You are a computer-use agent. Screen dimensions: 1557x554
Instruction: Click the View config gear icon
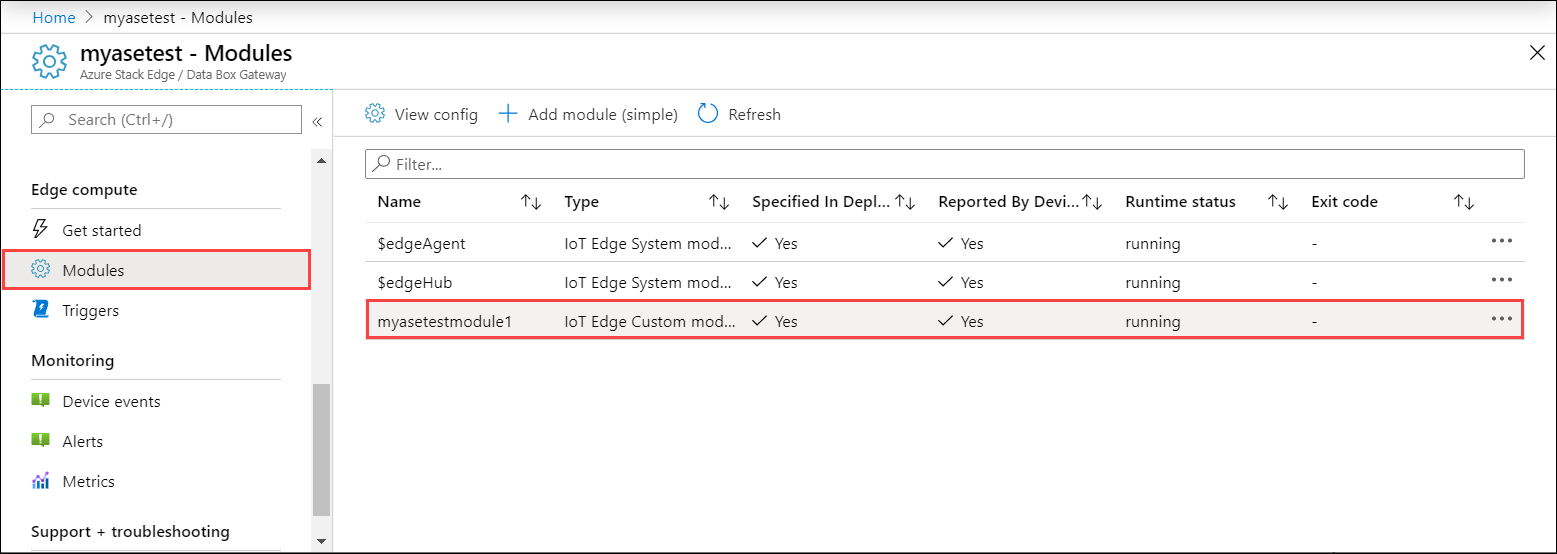375,114
